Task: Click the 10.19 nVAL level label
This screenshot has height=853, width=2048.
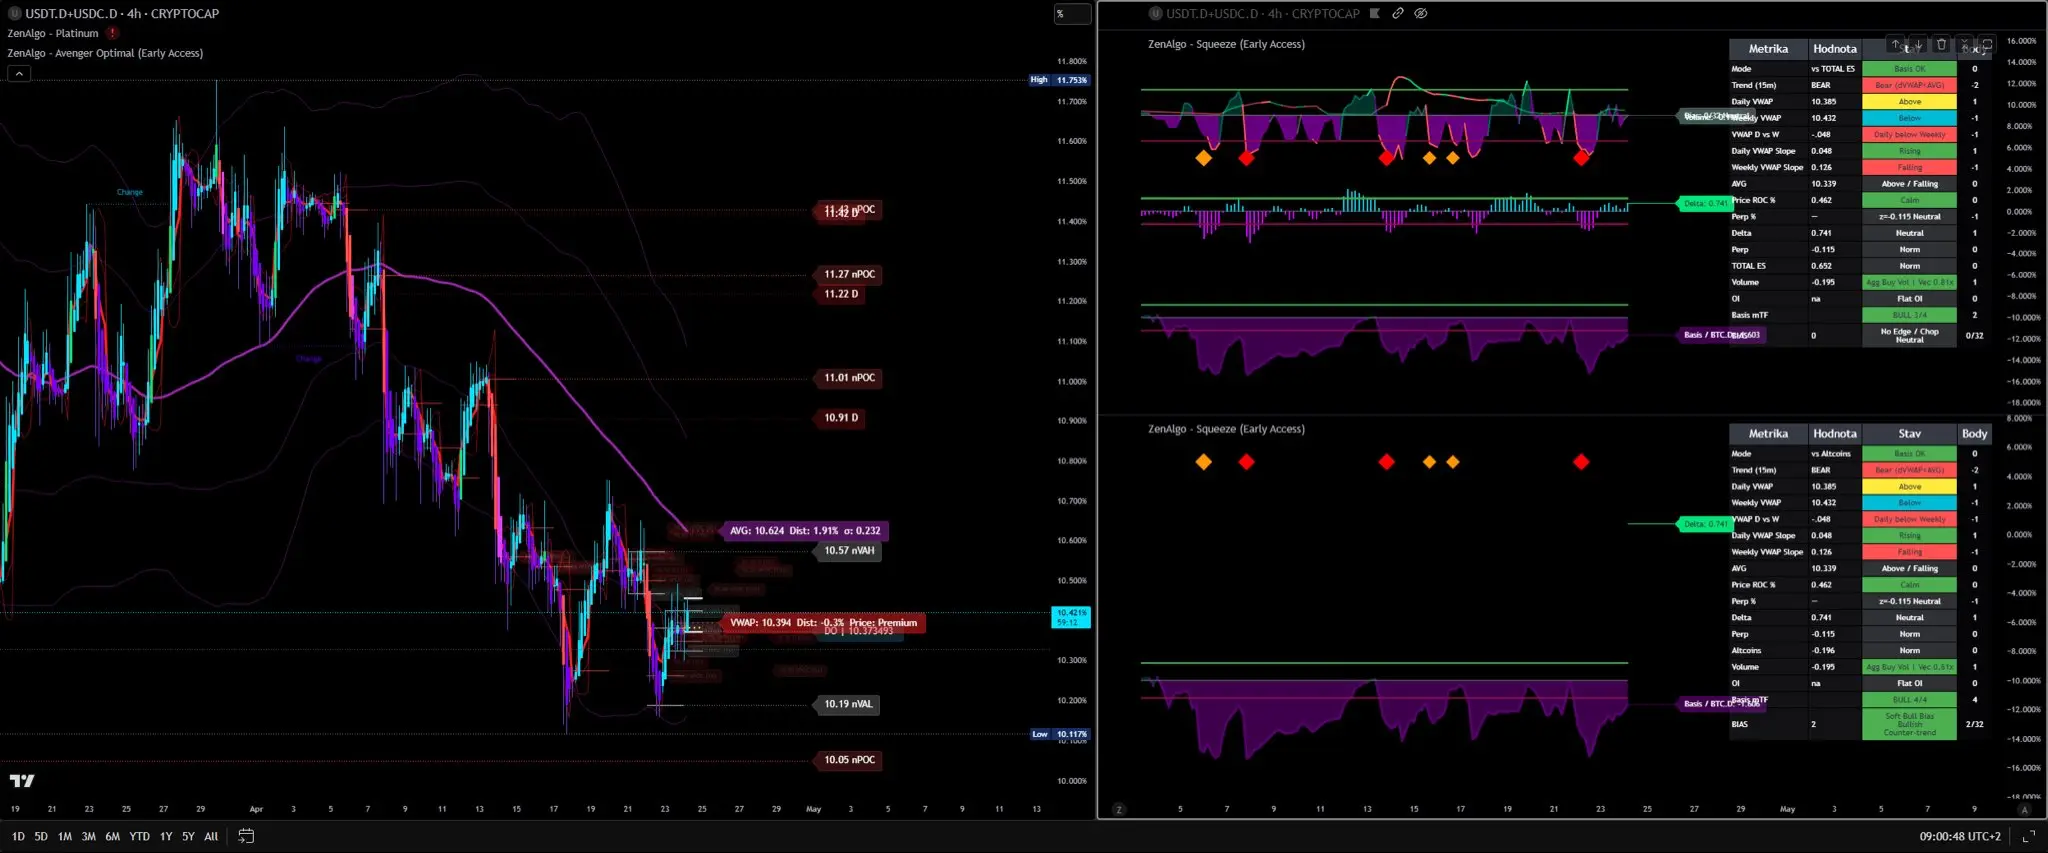Action: pos(848,704)
